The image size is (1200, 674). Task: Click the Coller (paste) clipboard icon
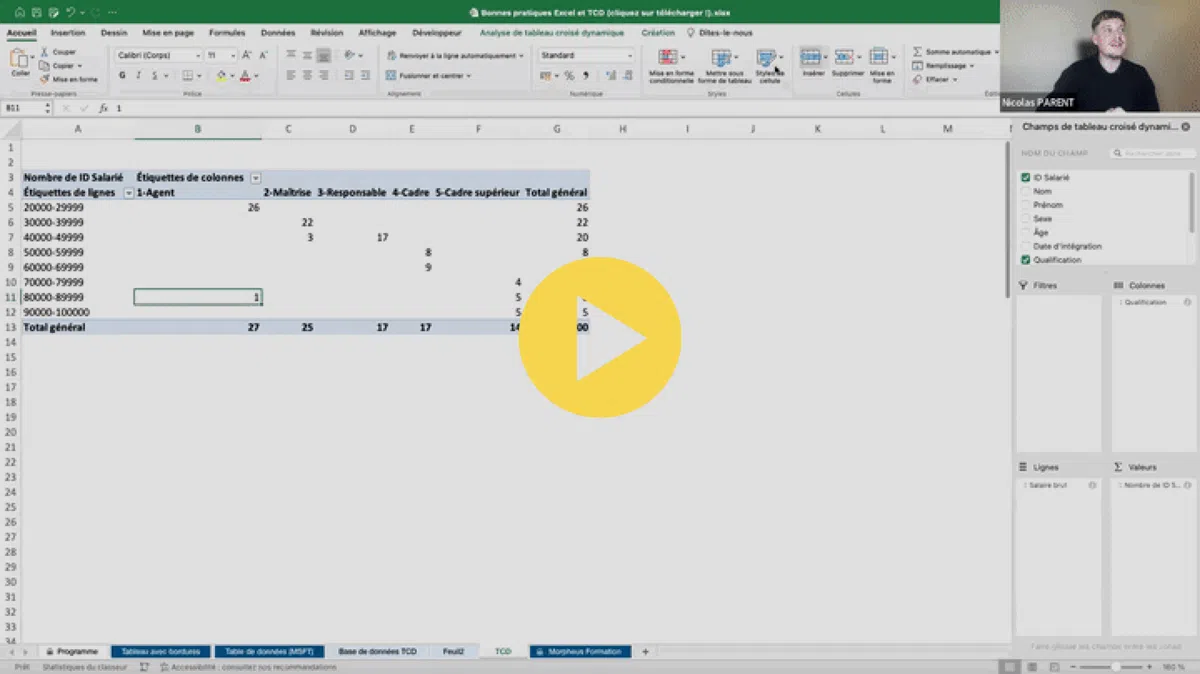tap(20, 60)
